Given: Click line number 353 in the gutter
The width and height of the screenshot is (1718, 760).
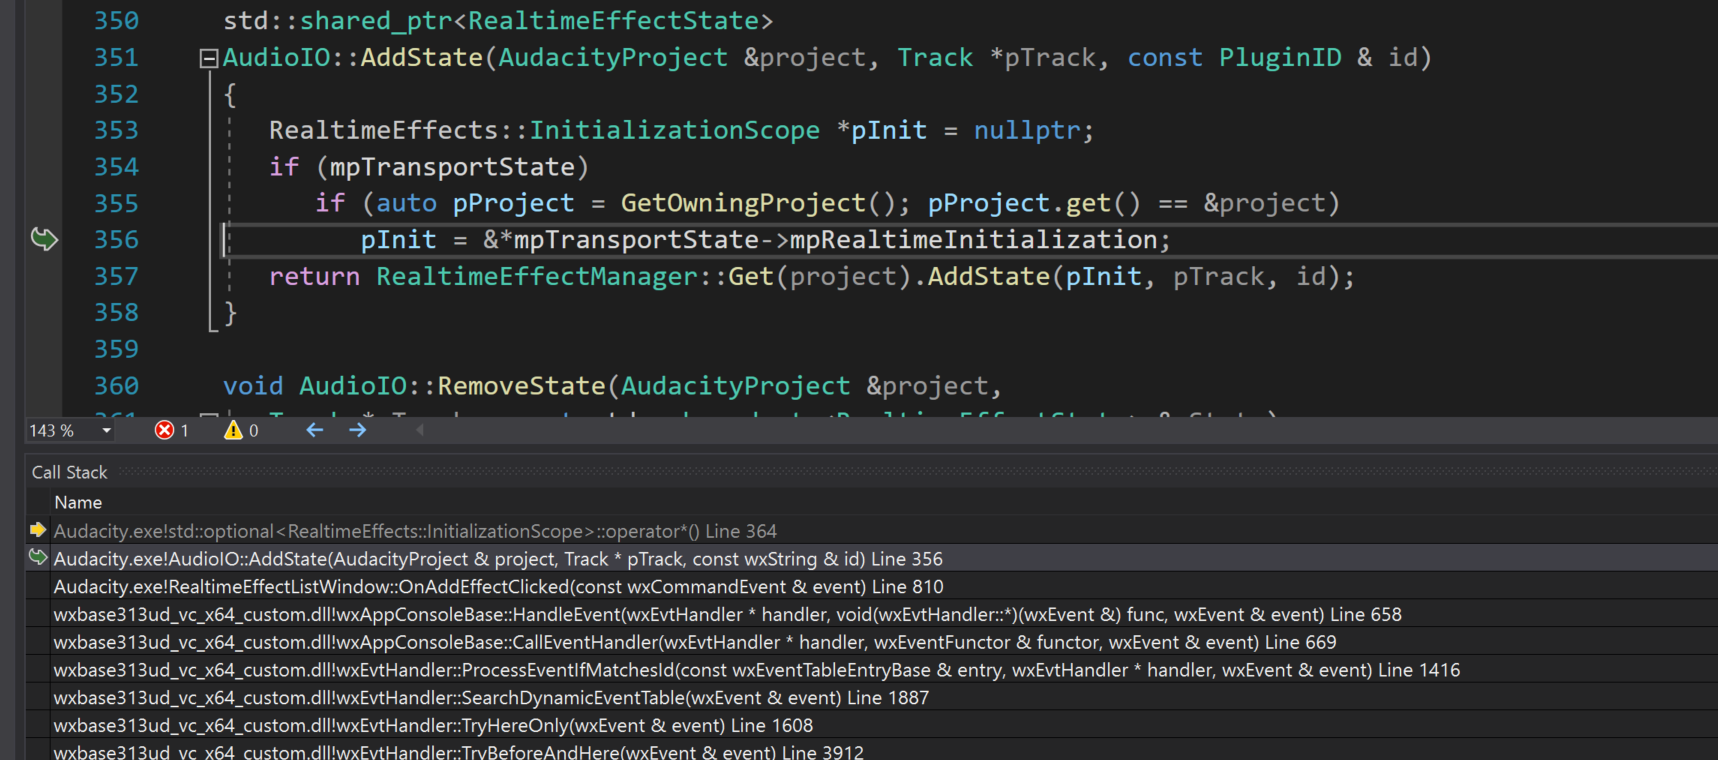Looking at the screenshot, I should 116,130.
